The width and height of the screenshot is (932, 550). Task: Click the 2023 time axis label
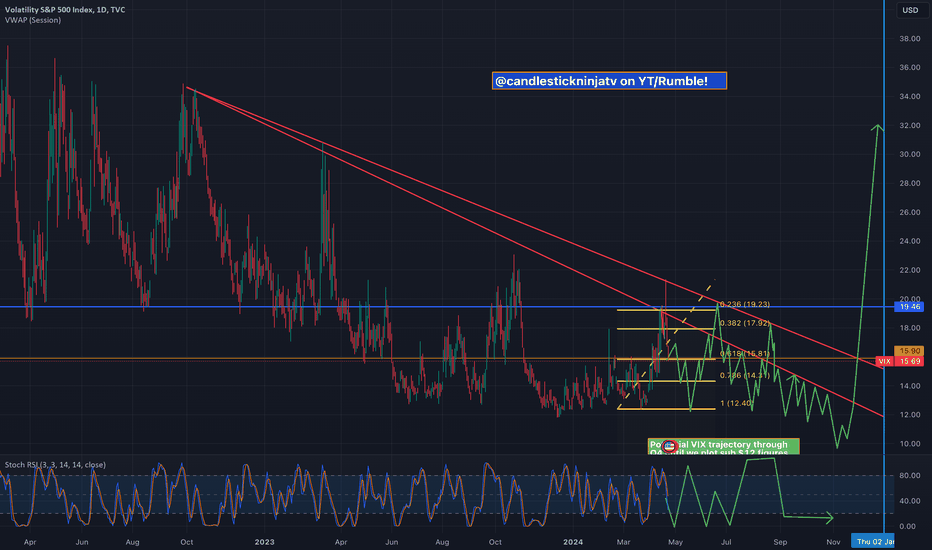pyautogui.click(x=265, y=542)
